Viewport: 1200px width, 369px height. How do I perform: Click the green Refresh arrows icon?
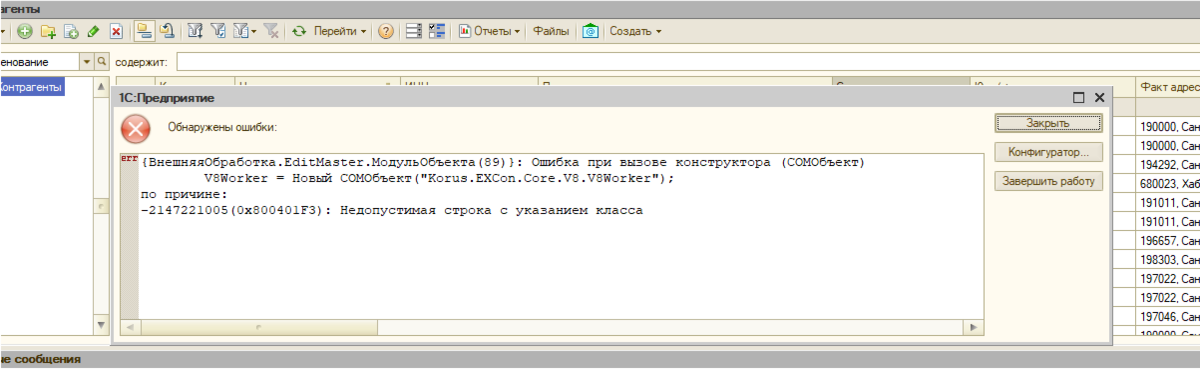pyautogui.click(x=299, y=31)
